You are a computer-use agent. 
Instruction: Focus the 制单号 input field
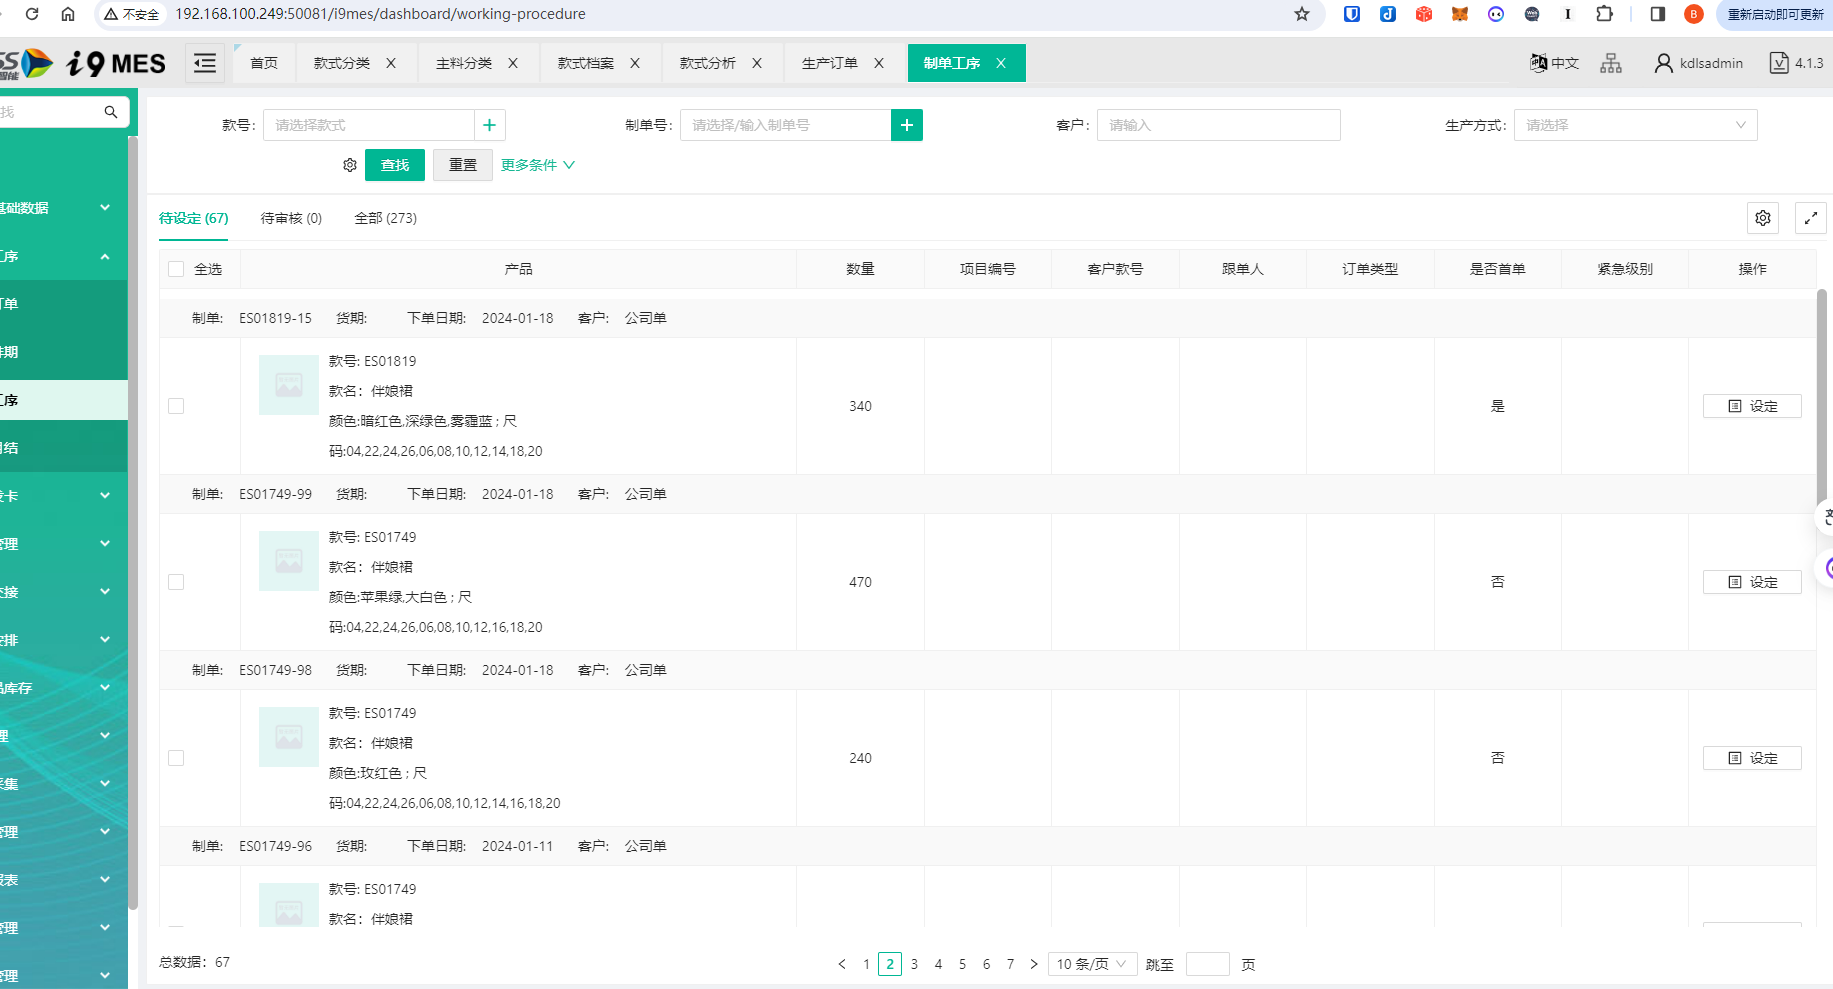(785, 125)
